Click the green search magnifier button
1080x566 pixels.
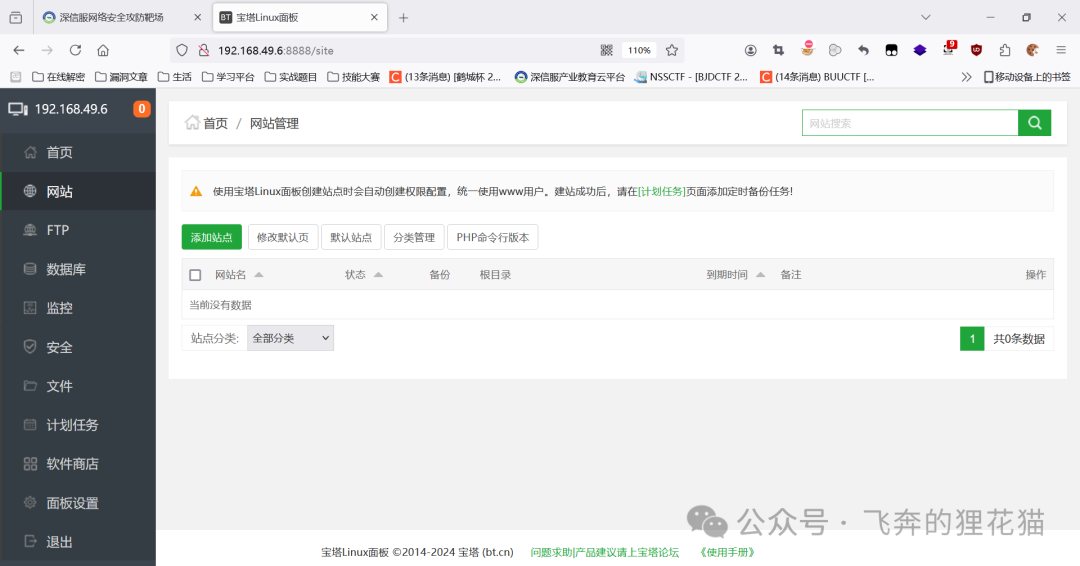tap(1035, 123)
